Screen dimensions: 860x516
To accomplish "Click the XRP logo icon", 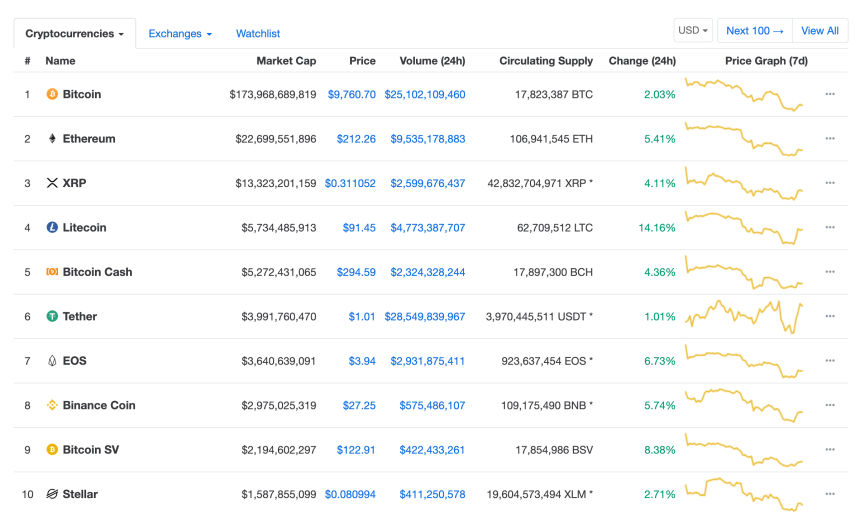I will (52, 183).
